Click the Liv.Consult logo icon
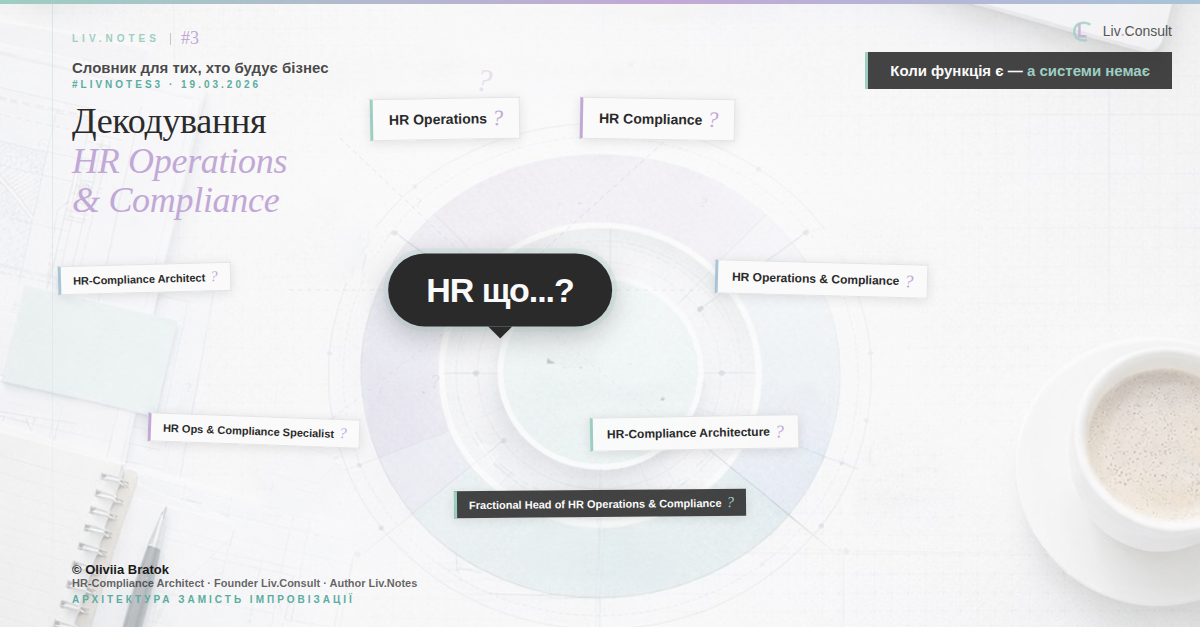1200x627 pixels. pyautogui.click(x=1081, y=31)
